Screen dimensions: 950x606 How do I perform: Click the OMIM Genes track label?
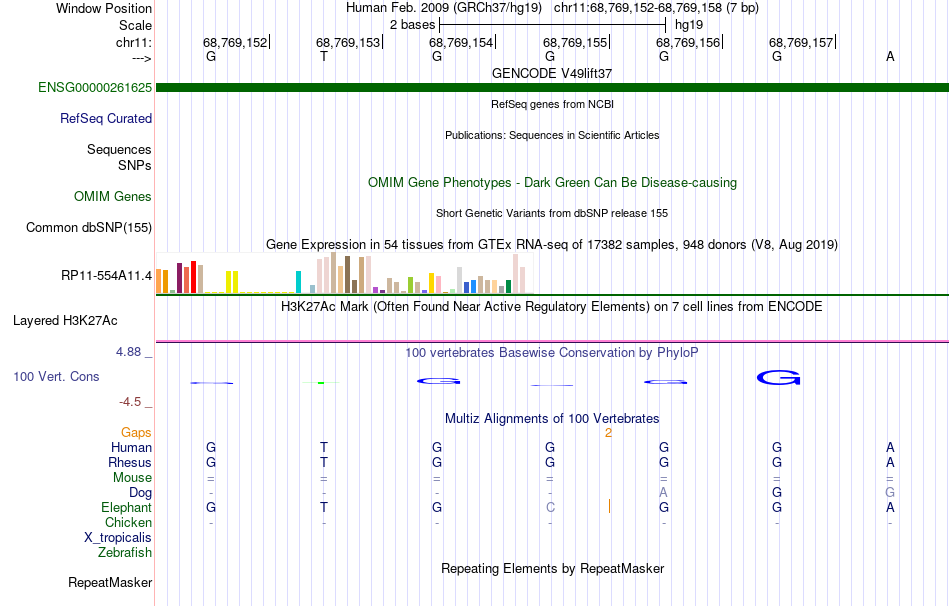tap(113, 196)
